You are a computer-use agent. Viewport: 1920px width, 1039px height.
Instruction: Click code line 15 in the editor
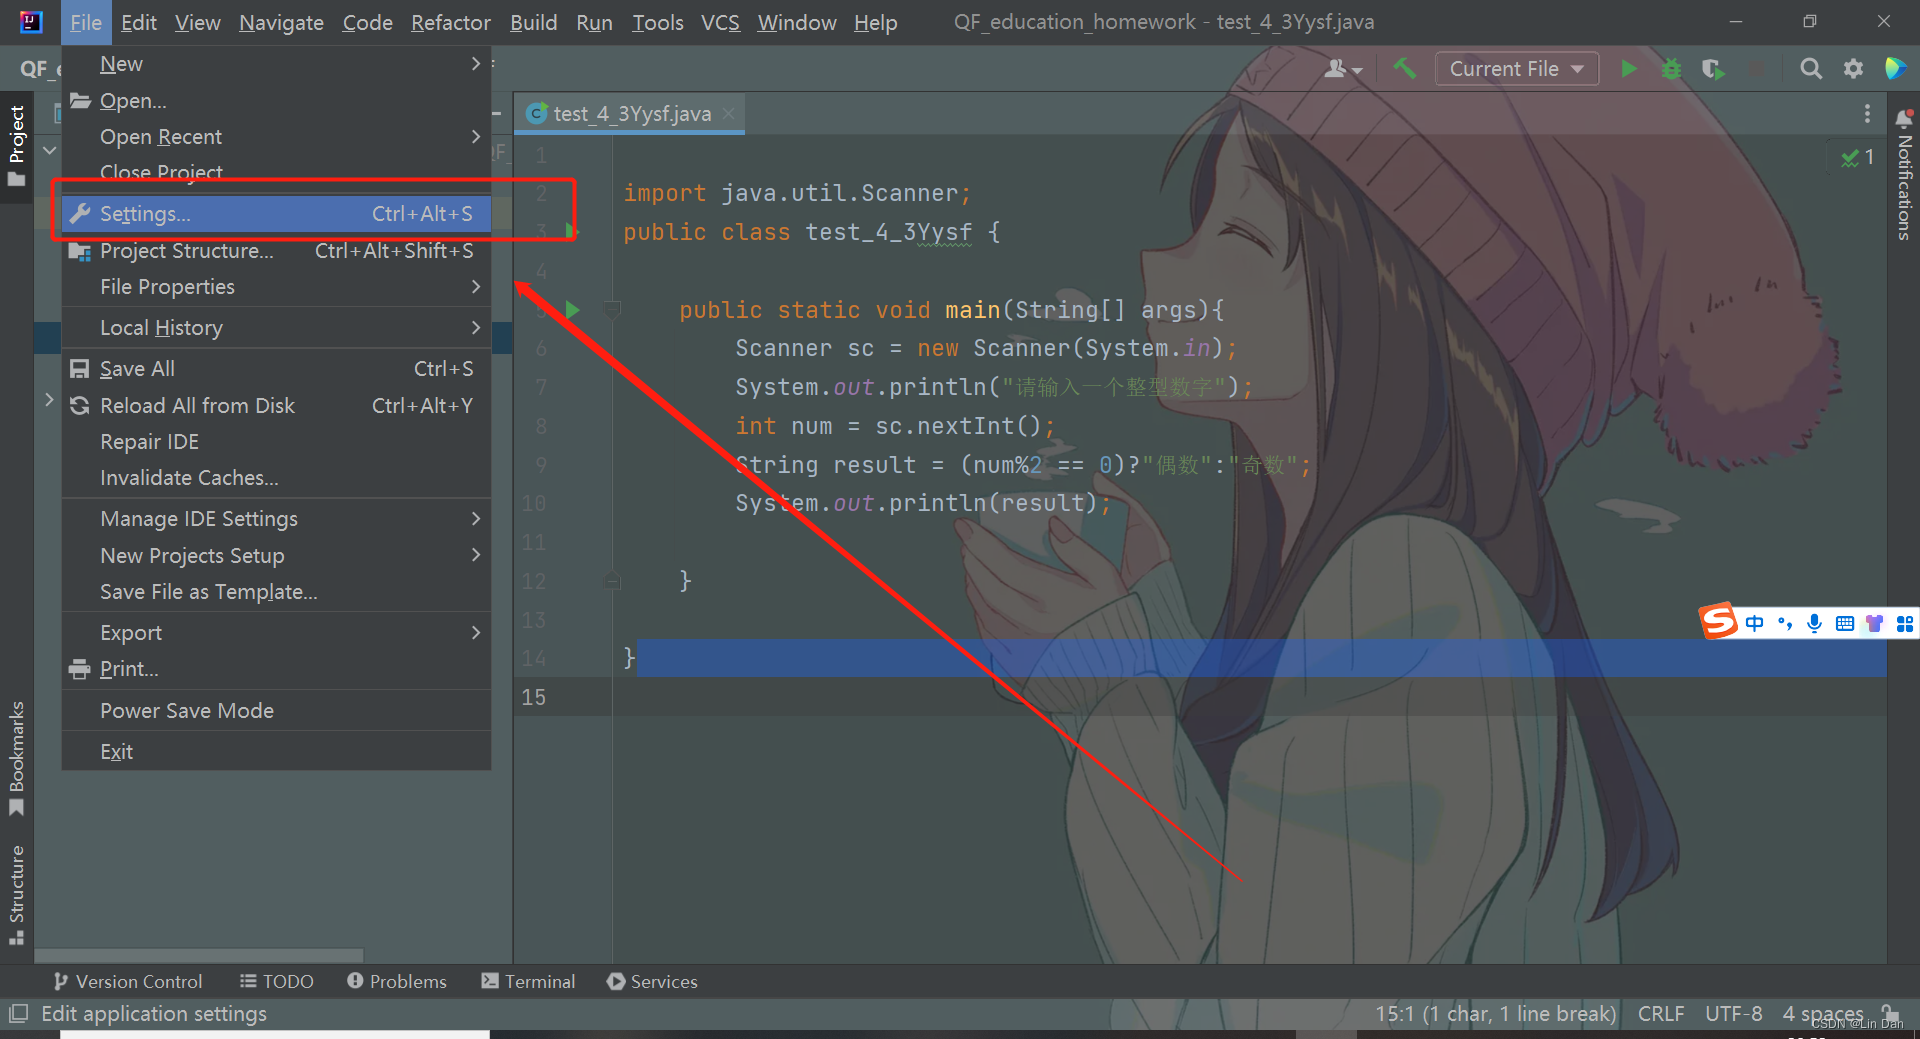(x=1200, y=697)
